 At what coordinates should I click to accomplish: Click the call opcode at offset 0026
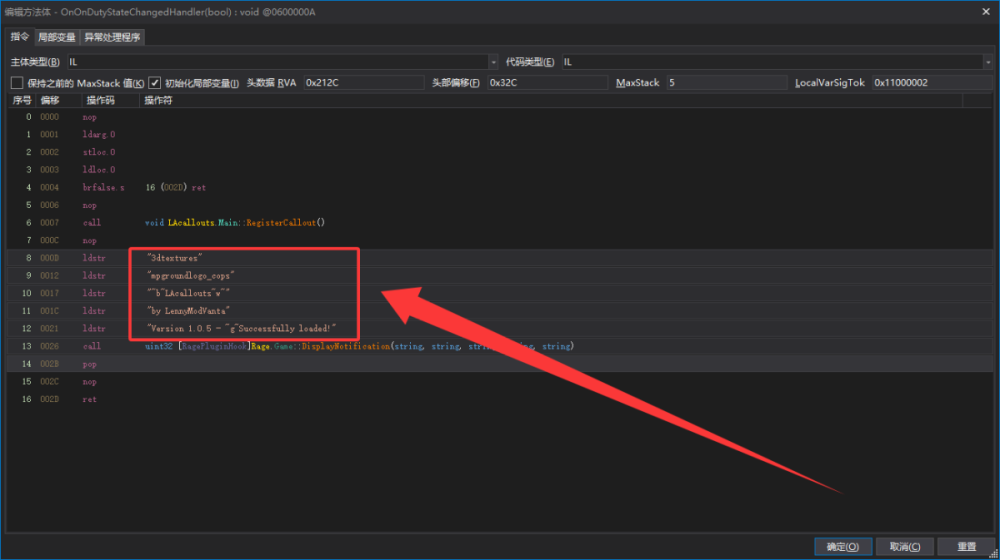click(91, 346)
